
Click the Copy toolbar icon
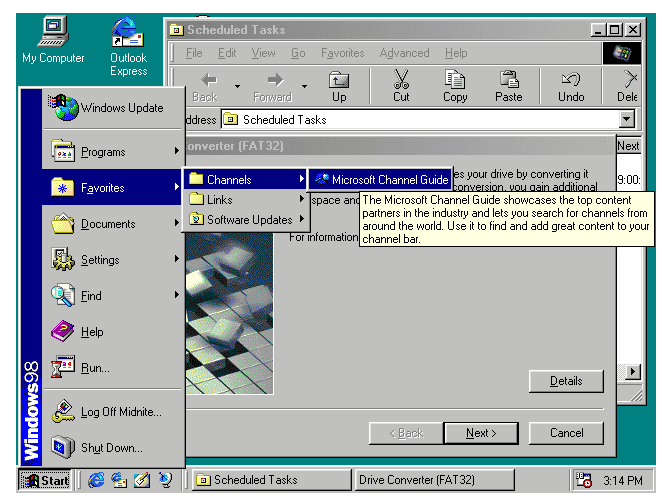455,85
